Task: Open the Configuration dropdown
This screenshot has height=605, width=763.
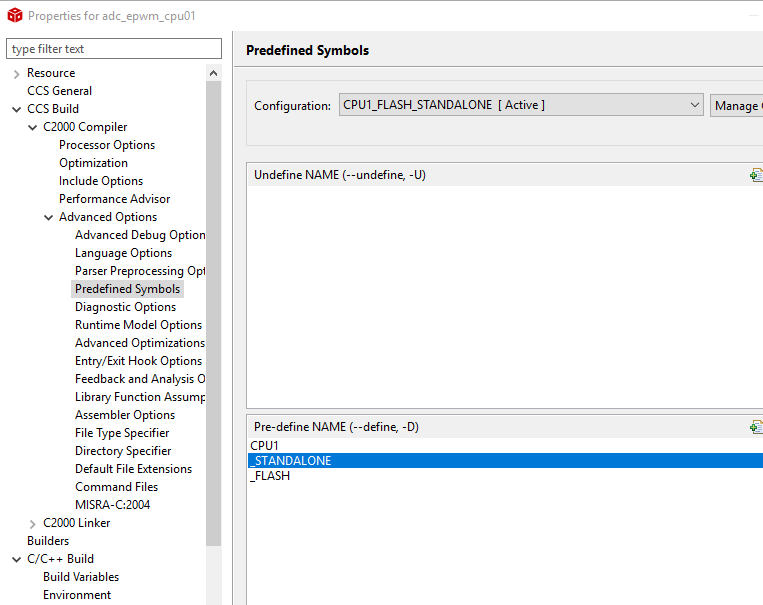Action: click(x=521, y=105)
